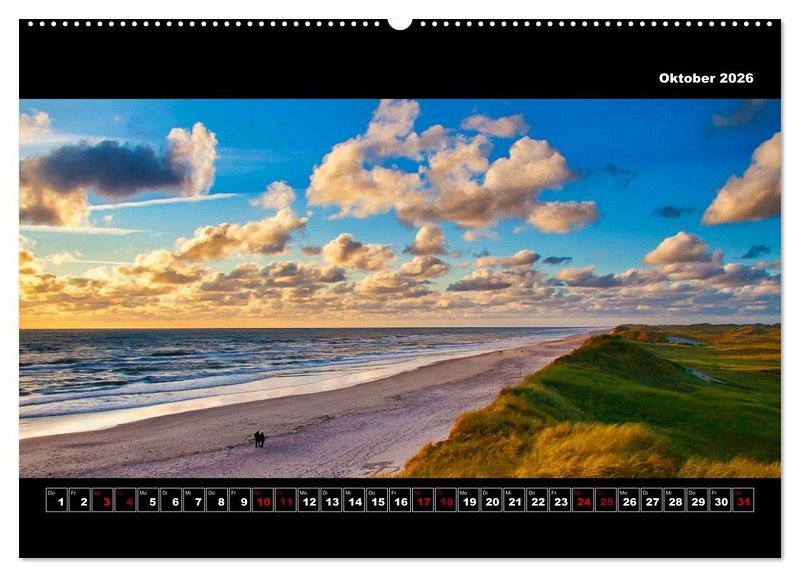Select day 6 in the calendar strip

click(171, 500)
